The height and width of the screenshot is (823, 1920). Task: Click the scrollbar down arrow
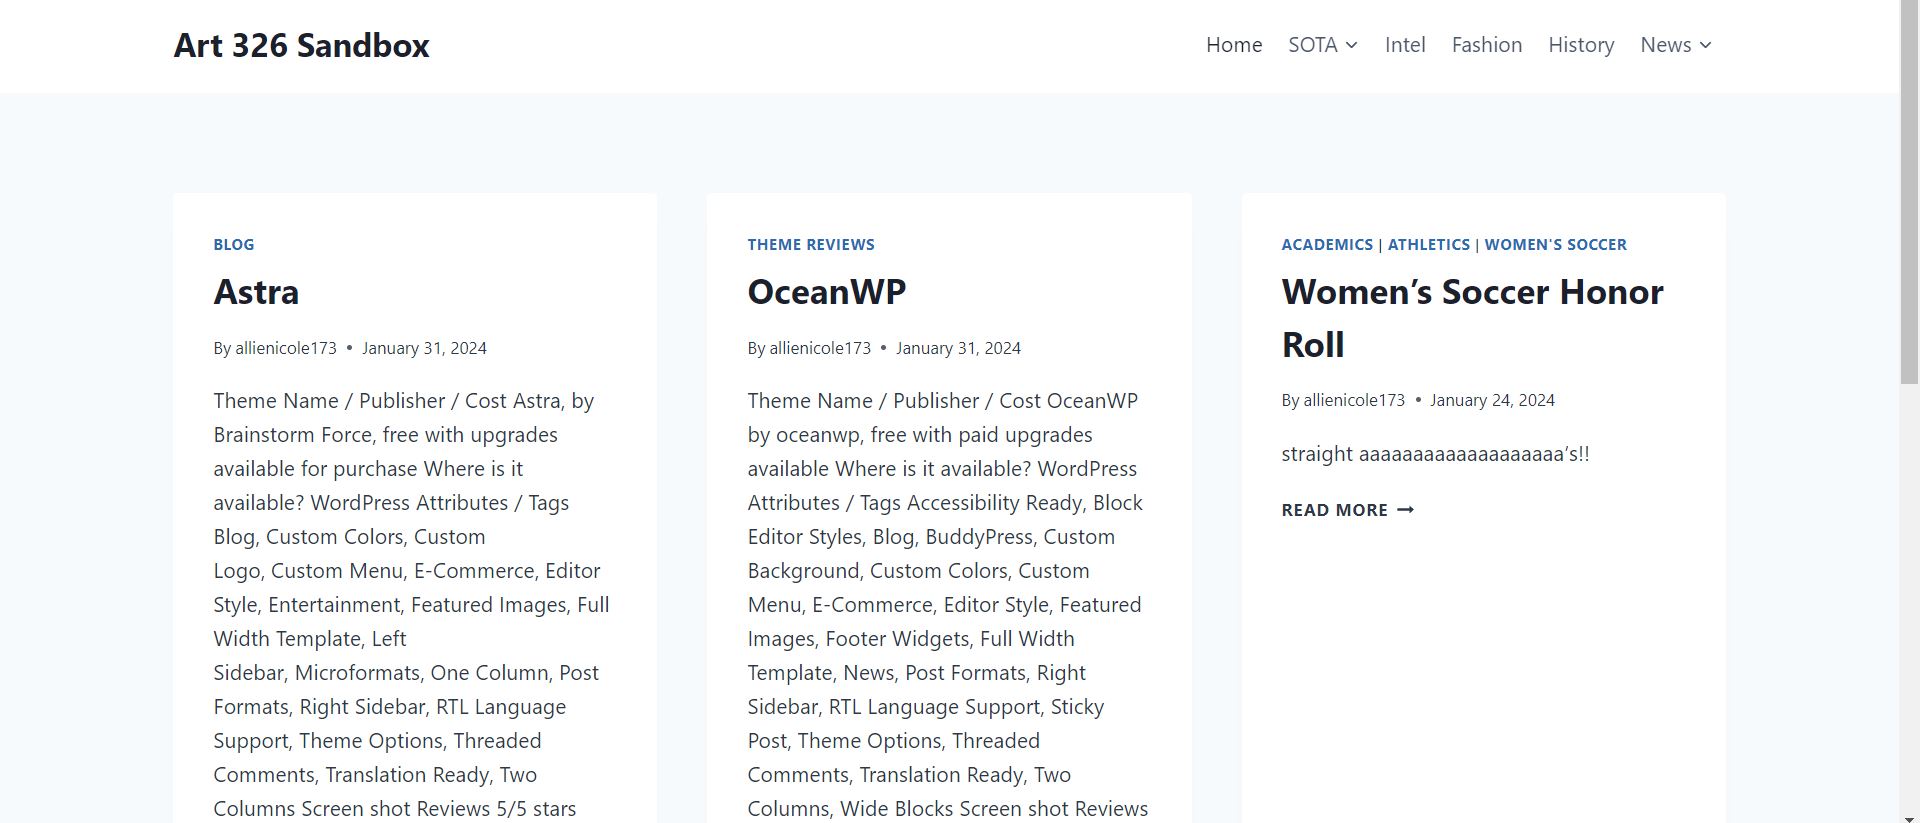(x=1909, y=815)
